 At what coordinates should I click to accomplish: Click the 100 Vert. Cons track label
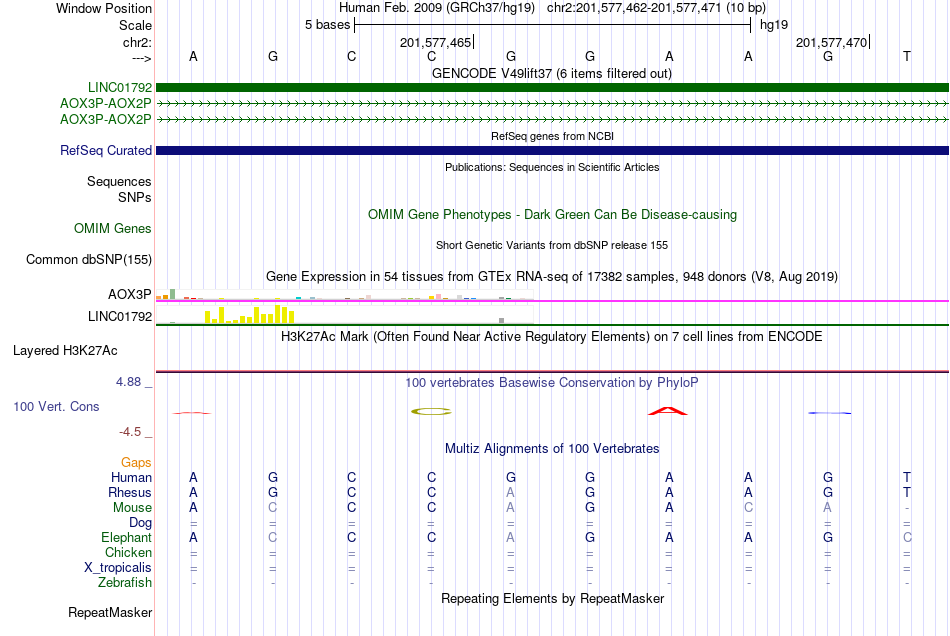point(56,406)
